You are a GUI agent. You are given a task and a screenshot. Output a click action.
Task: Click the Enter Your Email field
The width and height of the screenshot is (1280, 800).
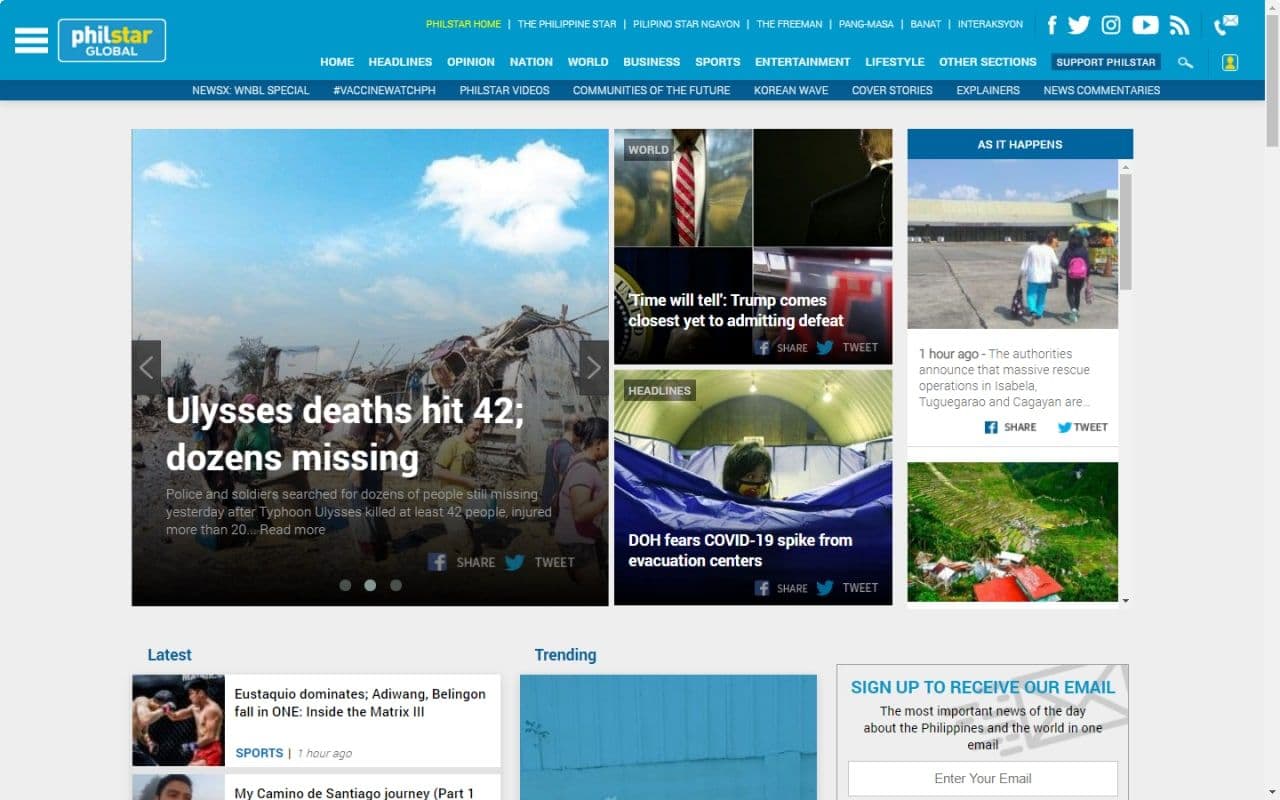[982, 778]
